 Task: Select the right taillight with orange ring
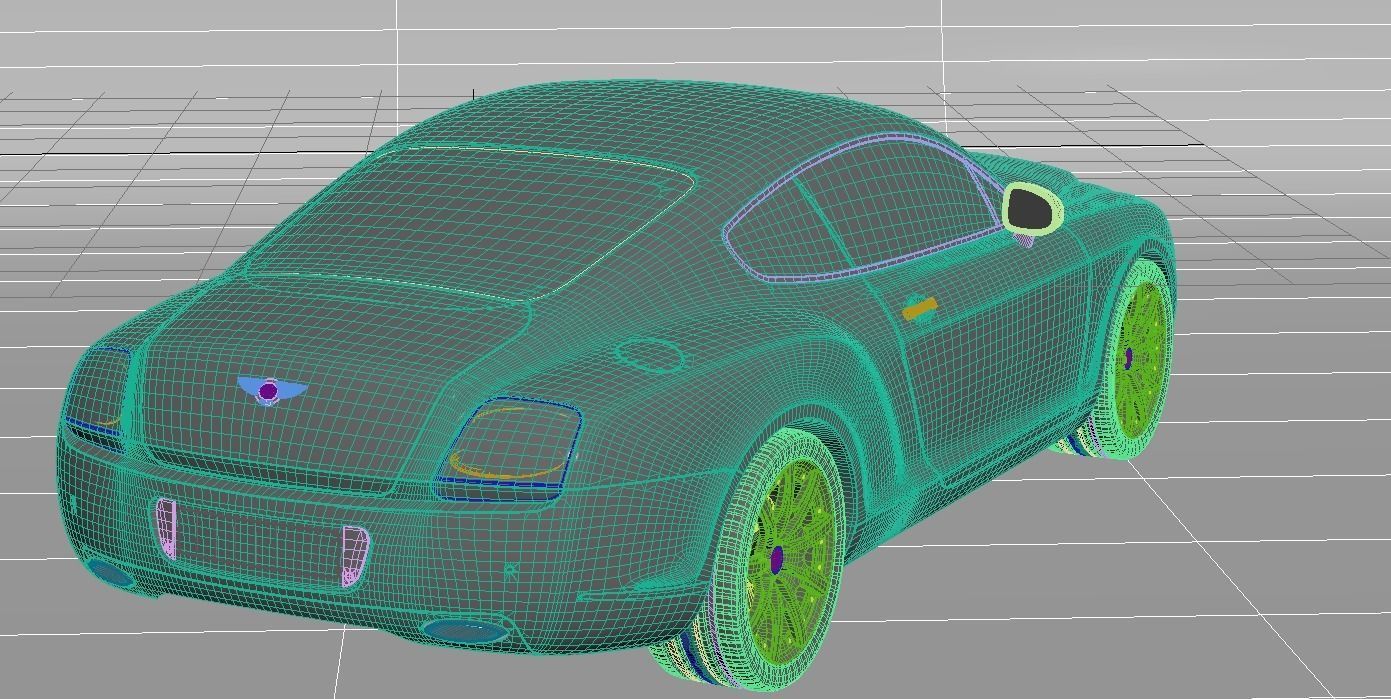pos(509,449)
